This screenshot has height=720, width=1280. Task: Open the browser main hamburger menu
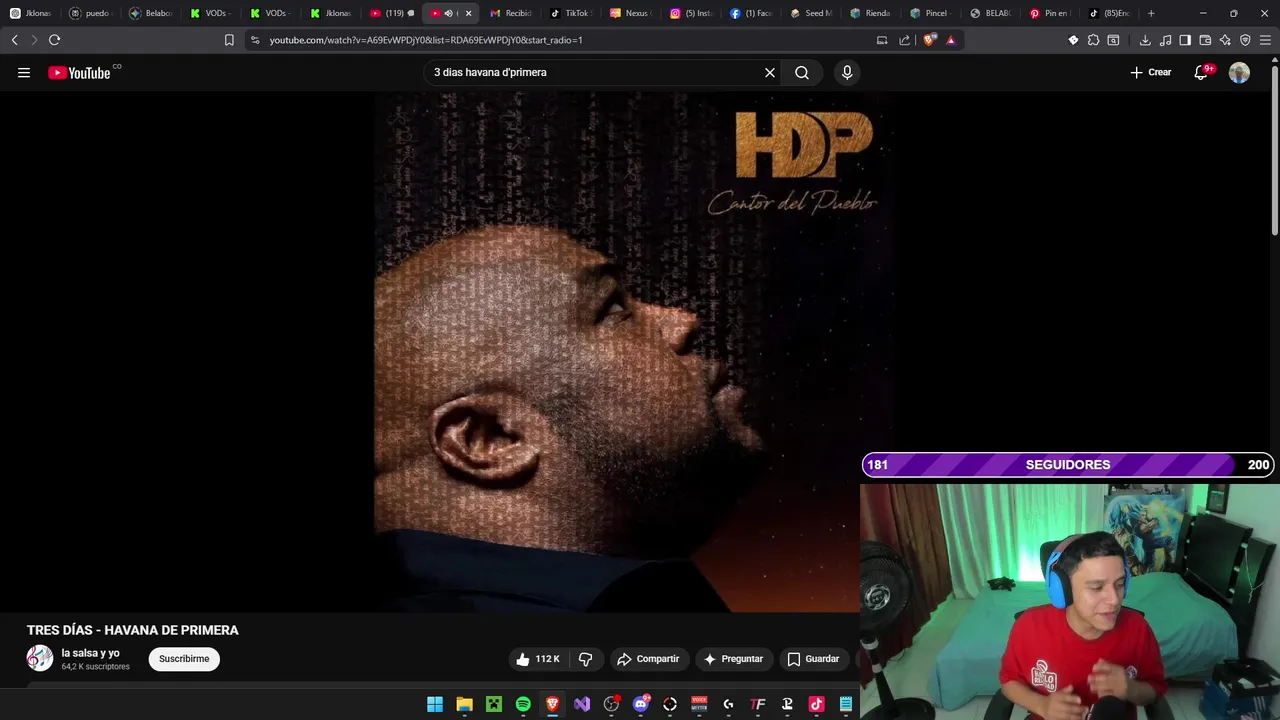pos(1265,40)
